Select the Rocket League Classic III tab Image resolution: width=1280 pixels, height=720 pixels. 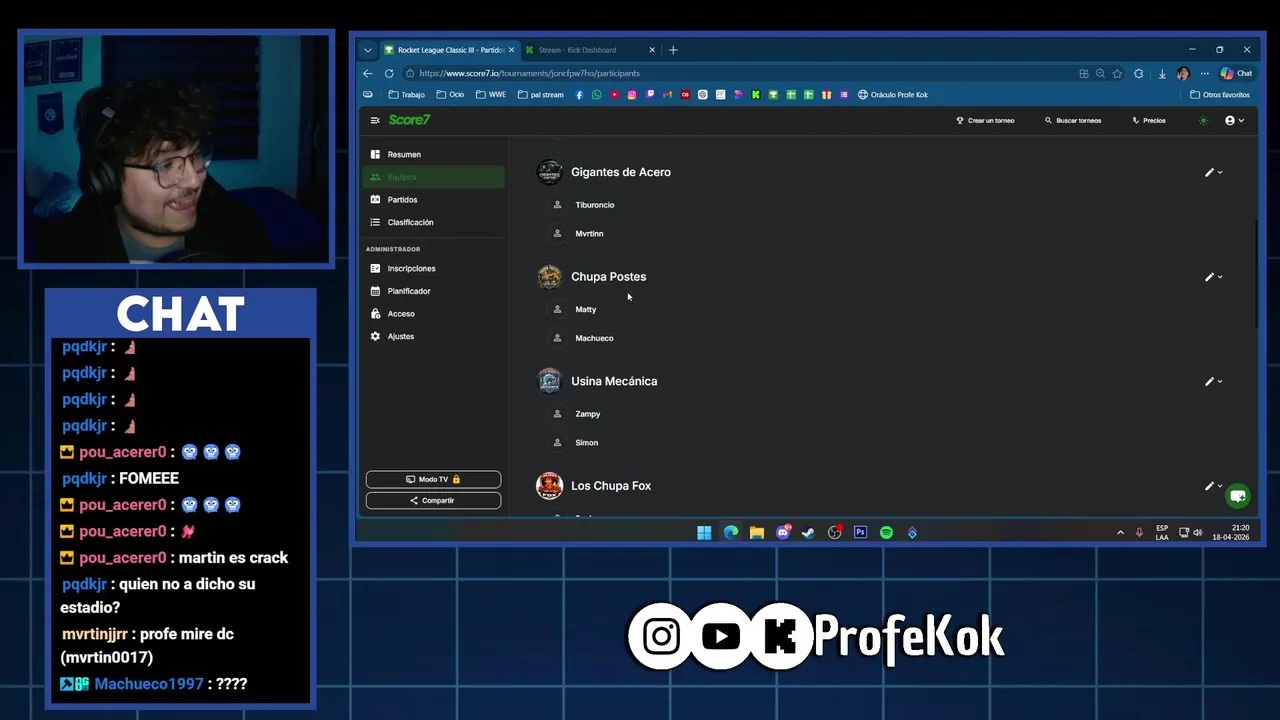tap(450, 50)
